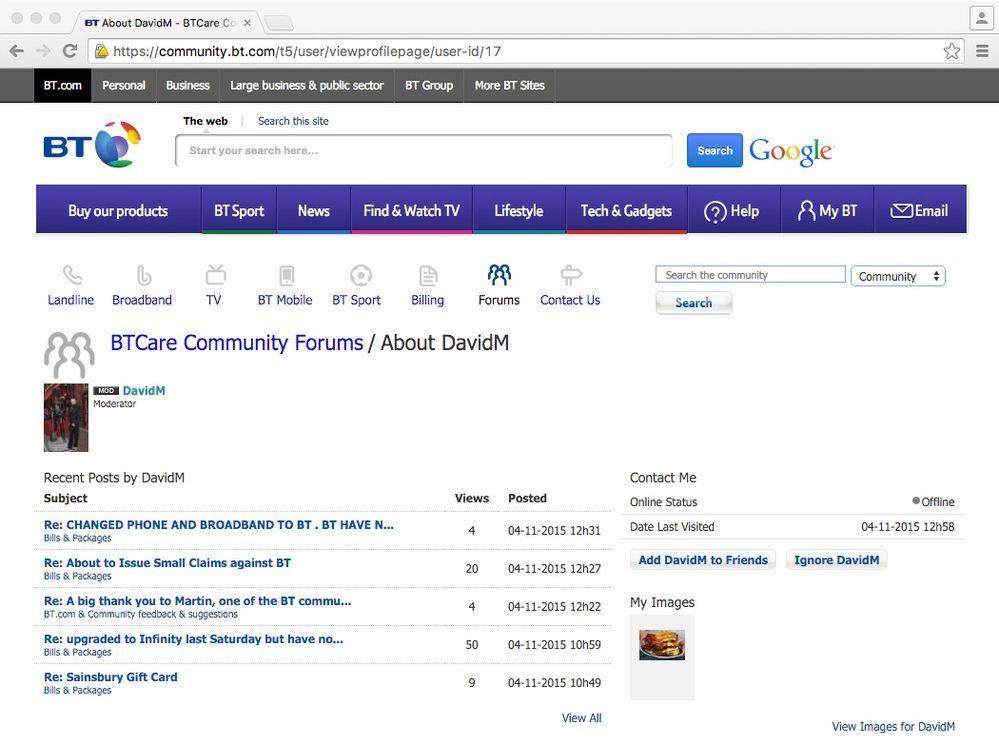Open the Broadband icon
The width and height of the screenshot is (999, 745).
point(144,275)
